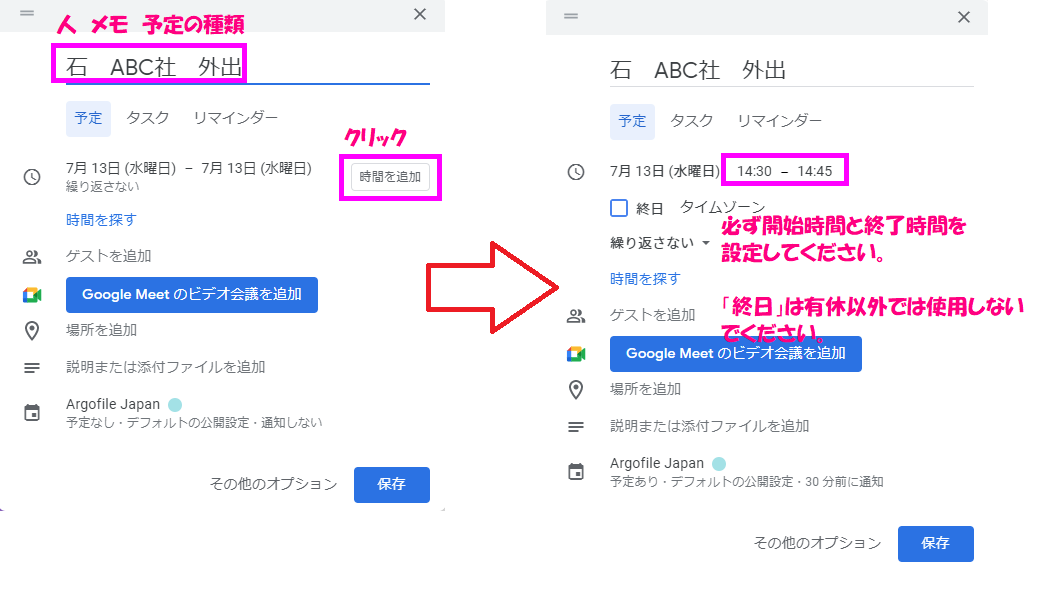Click the location pin icon in left dialog
The height and width of the screenshot is (596, 1045).
click(x=32, y=330)
